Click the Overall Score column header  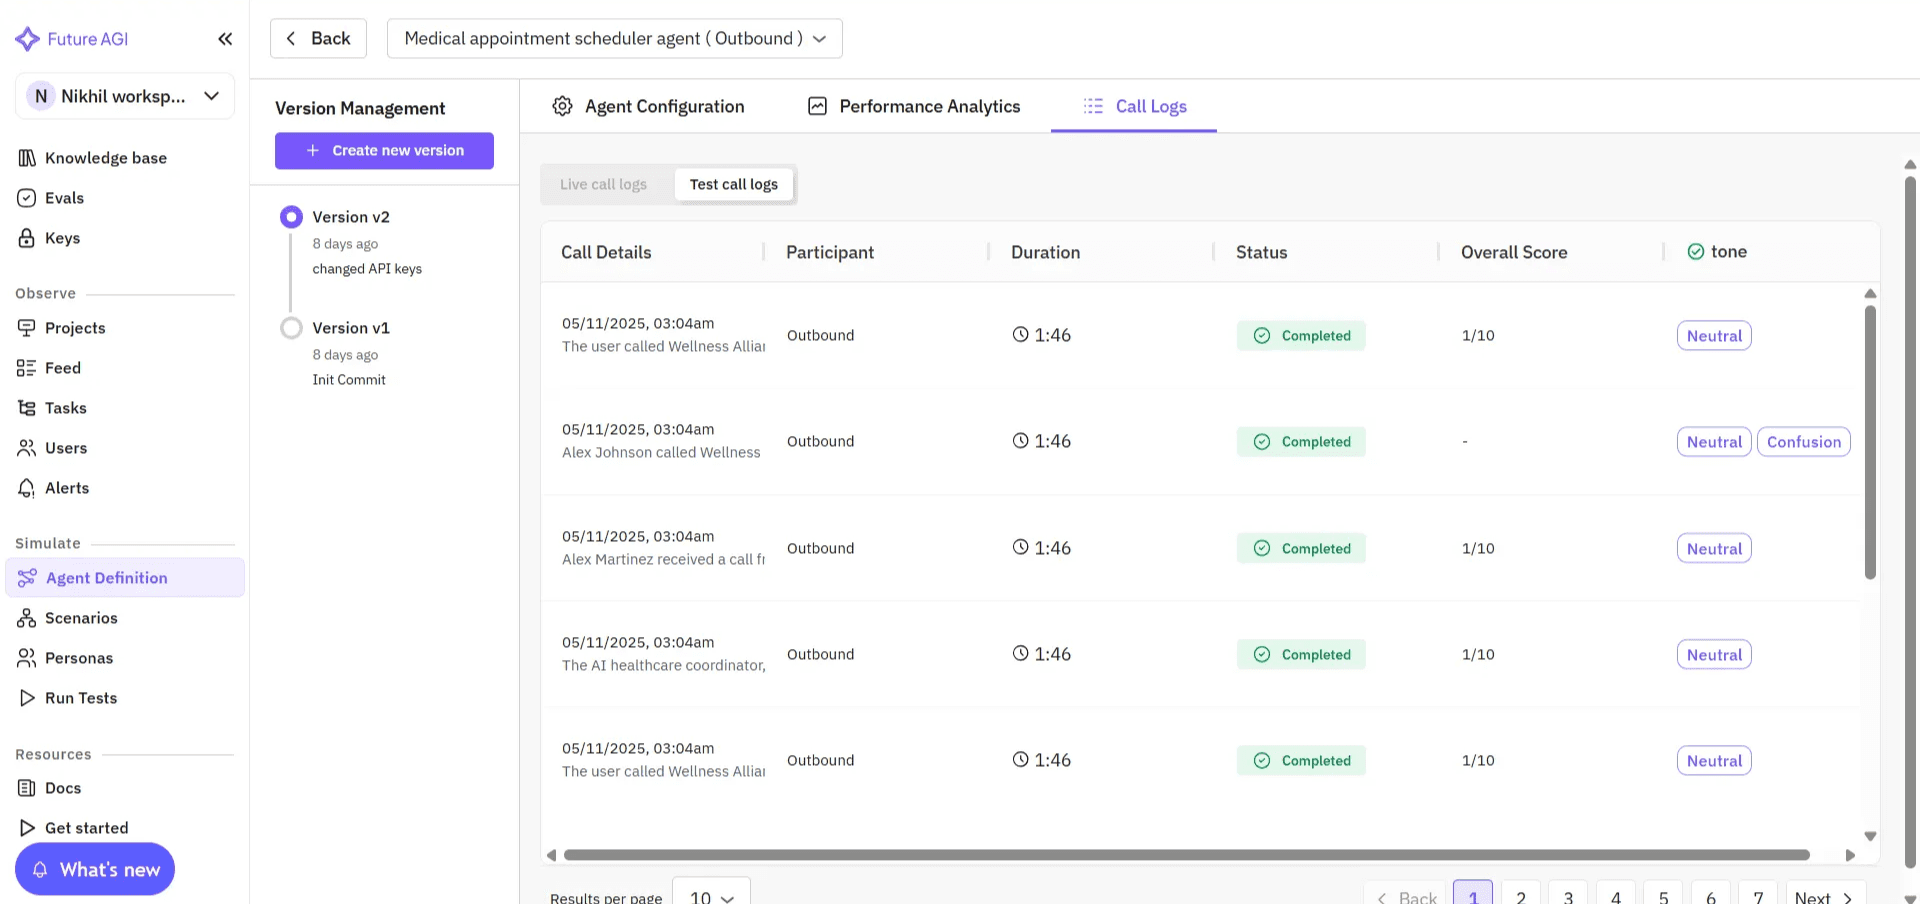tap(1514, 252)
